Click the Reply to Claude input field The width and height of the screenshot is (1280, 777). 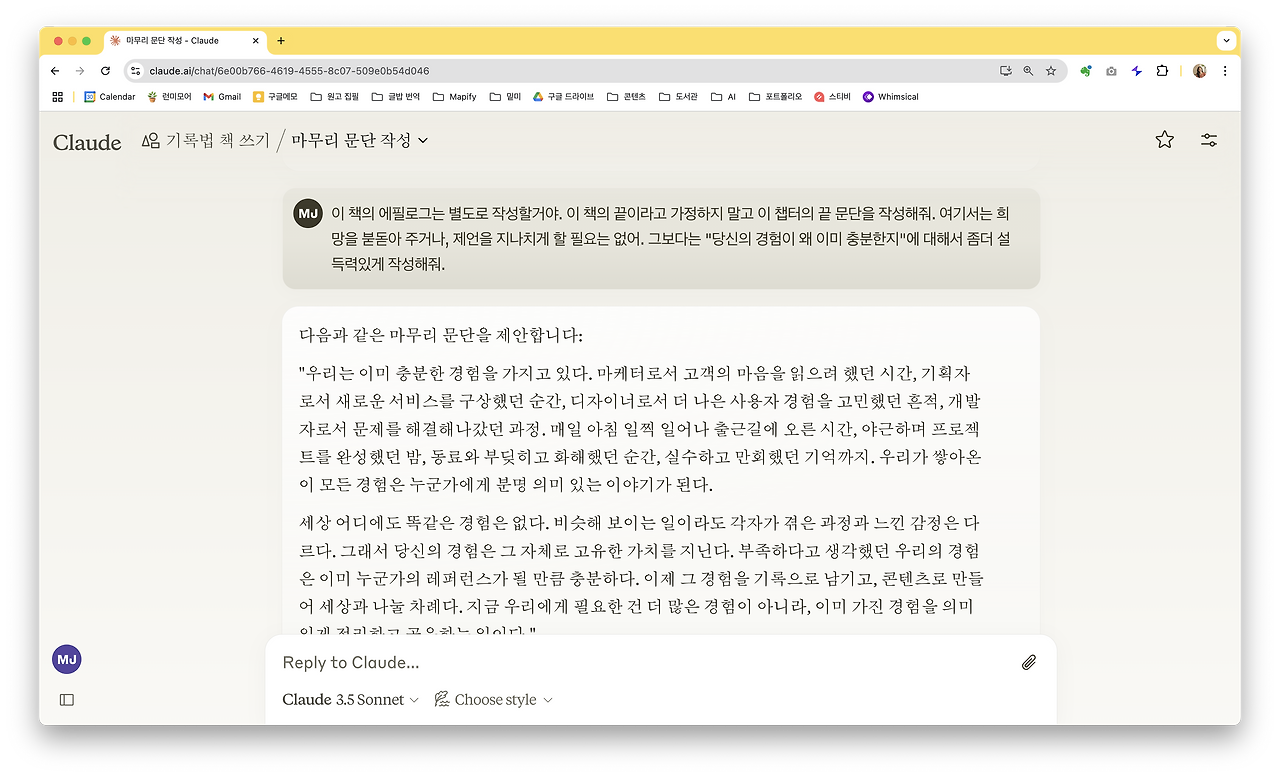tap(600, 662)
